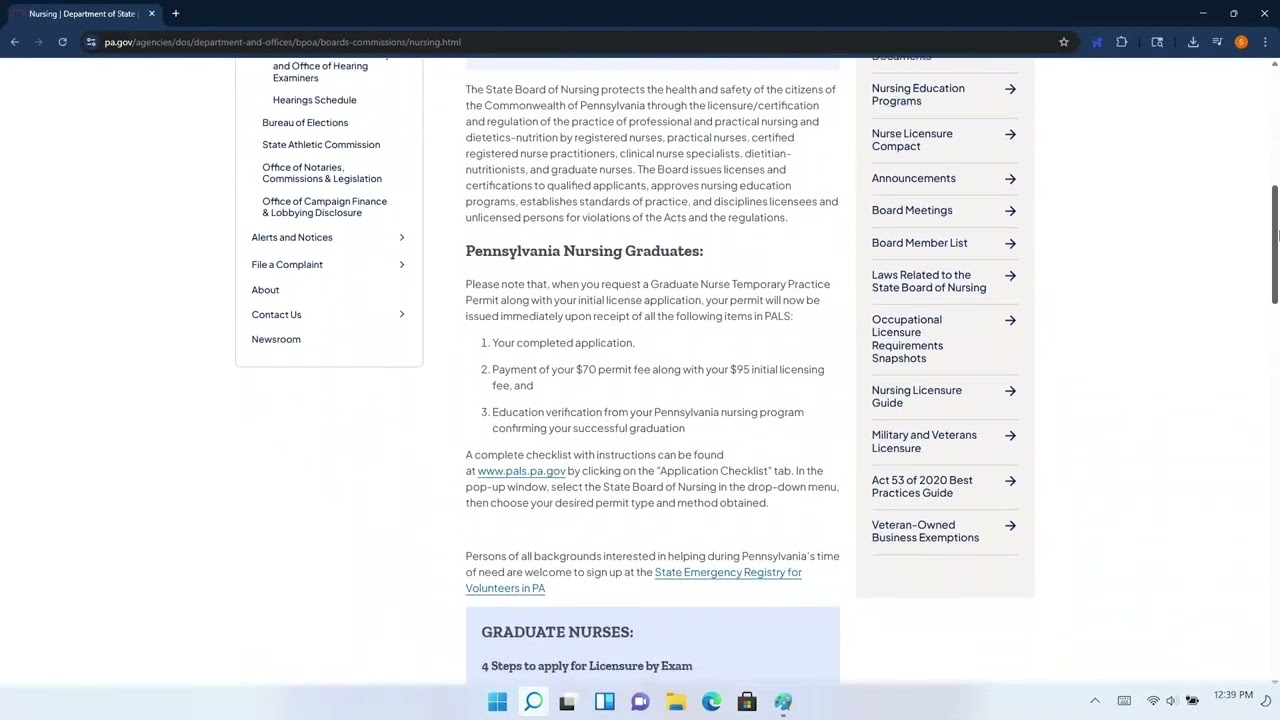Go back with the browser back arrow

pyautogui.click(x=15, y=42)
